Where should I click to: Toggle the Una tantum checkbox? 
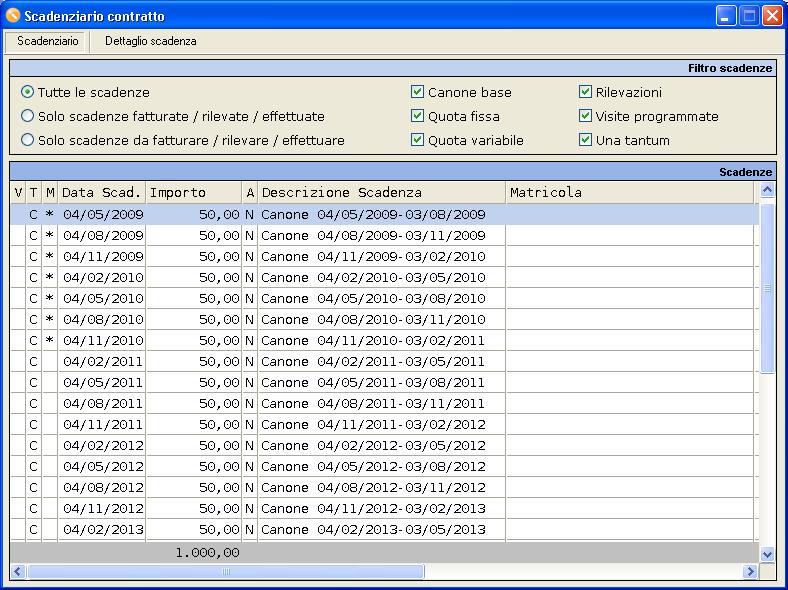point(586,140)
